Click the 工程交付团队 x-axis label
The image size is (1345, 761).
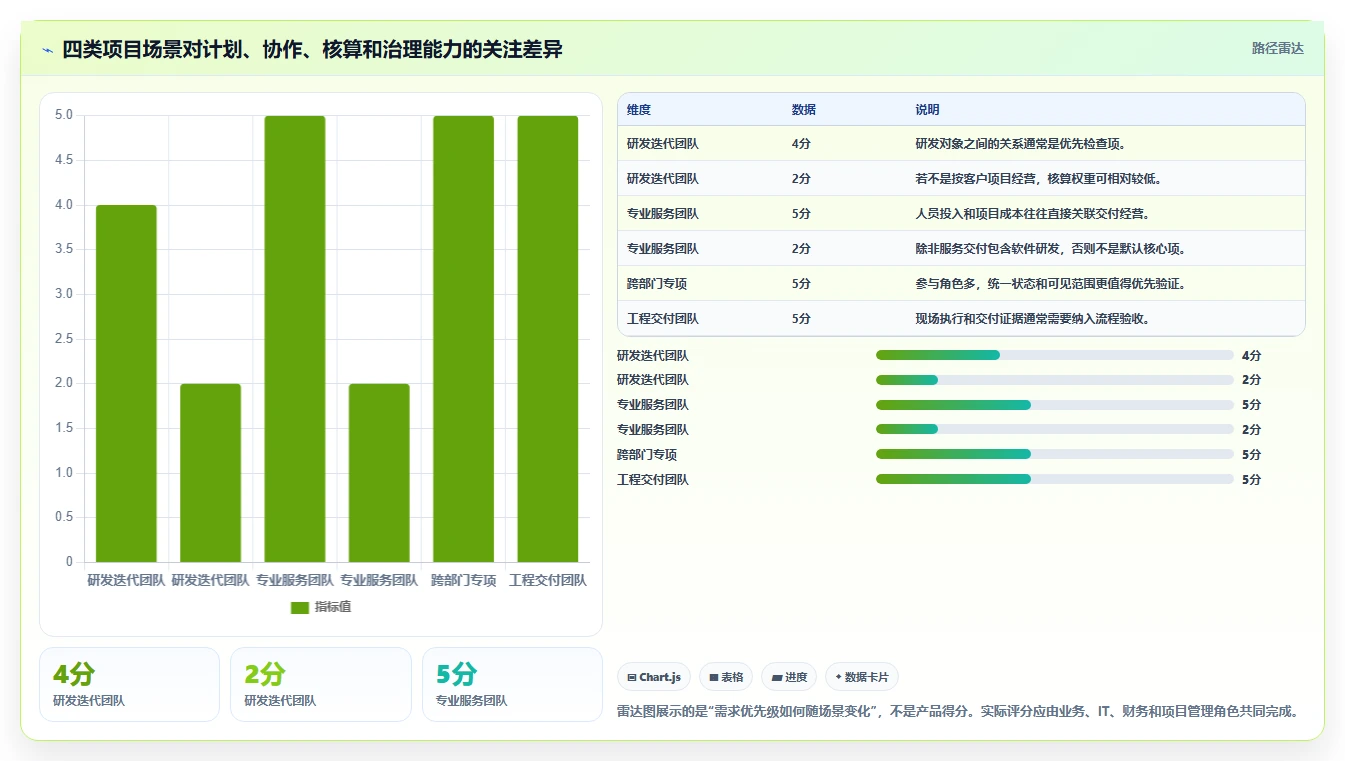pyautogui.click(x=548, y=580)
